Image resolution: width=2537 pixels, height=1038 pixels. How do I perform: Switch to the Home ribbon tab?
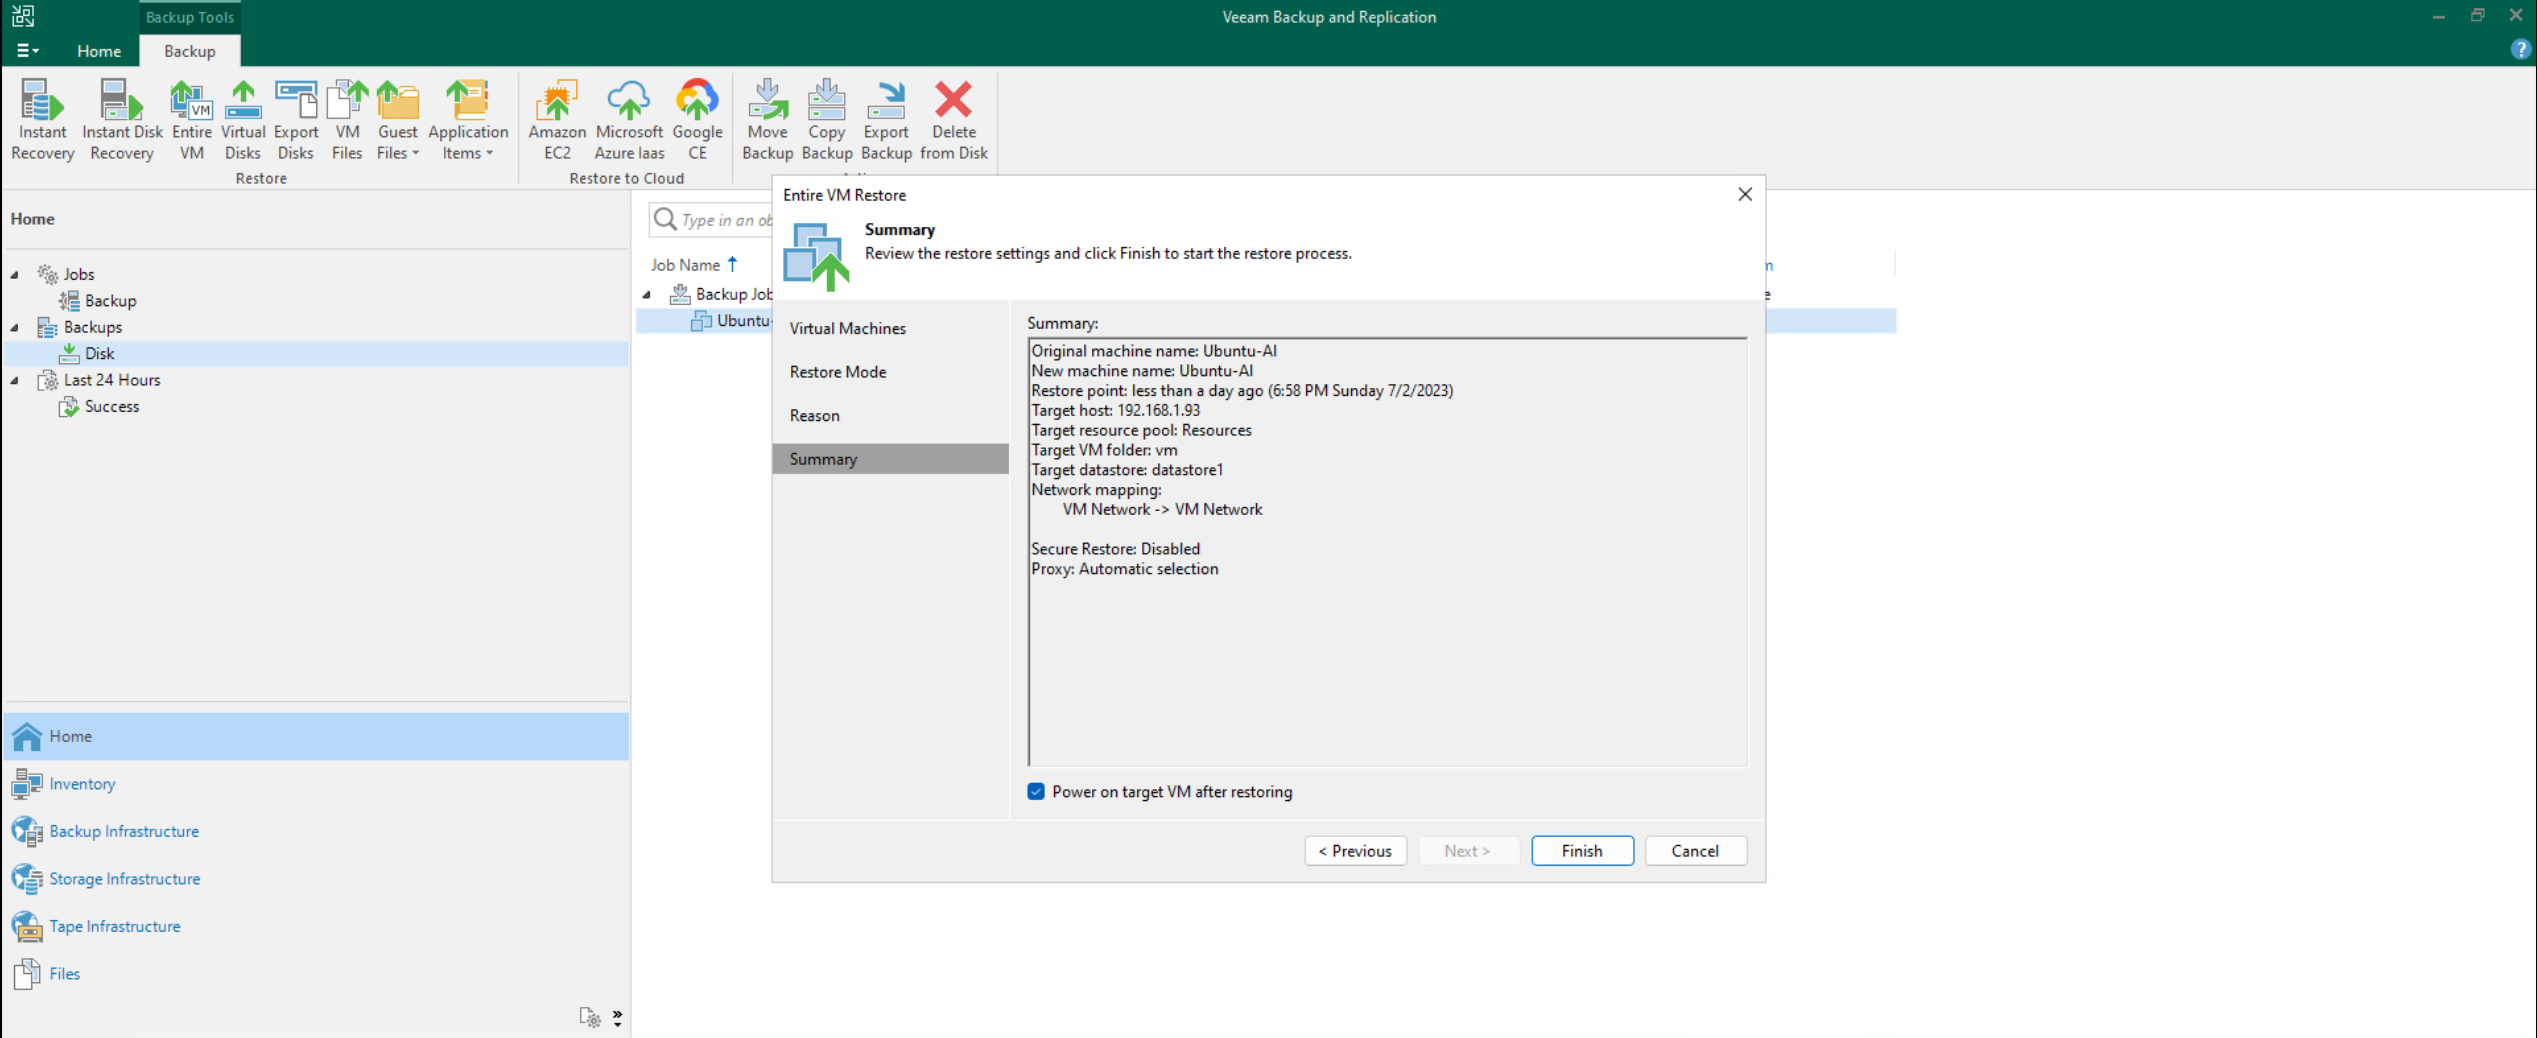99,50
